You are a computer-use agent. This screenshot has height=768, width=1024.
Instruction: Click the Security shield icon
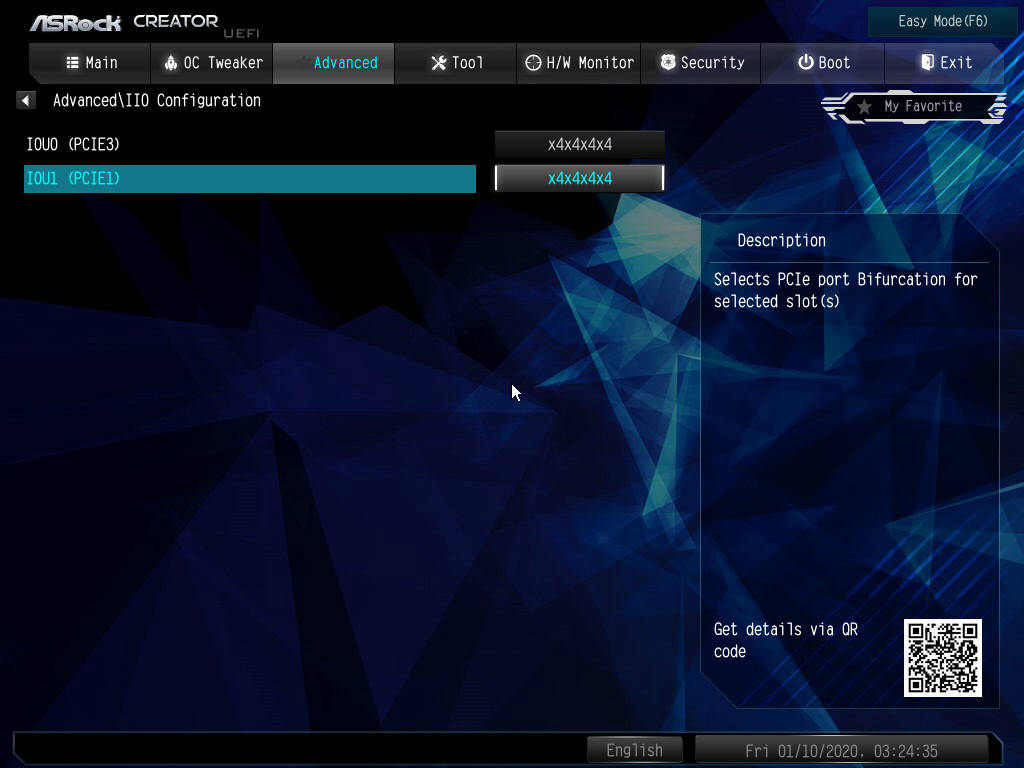point(667,62)
